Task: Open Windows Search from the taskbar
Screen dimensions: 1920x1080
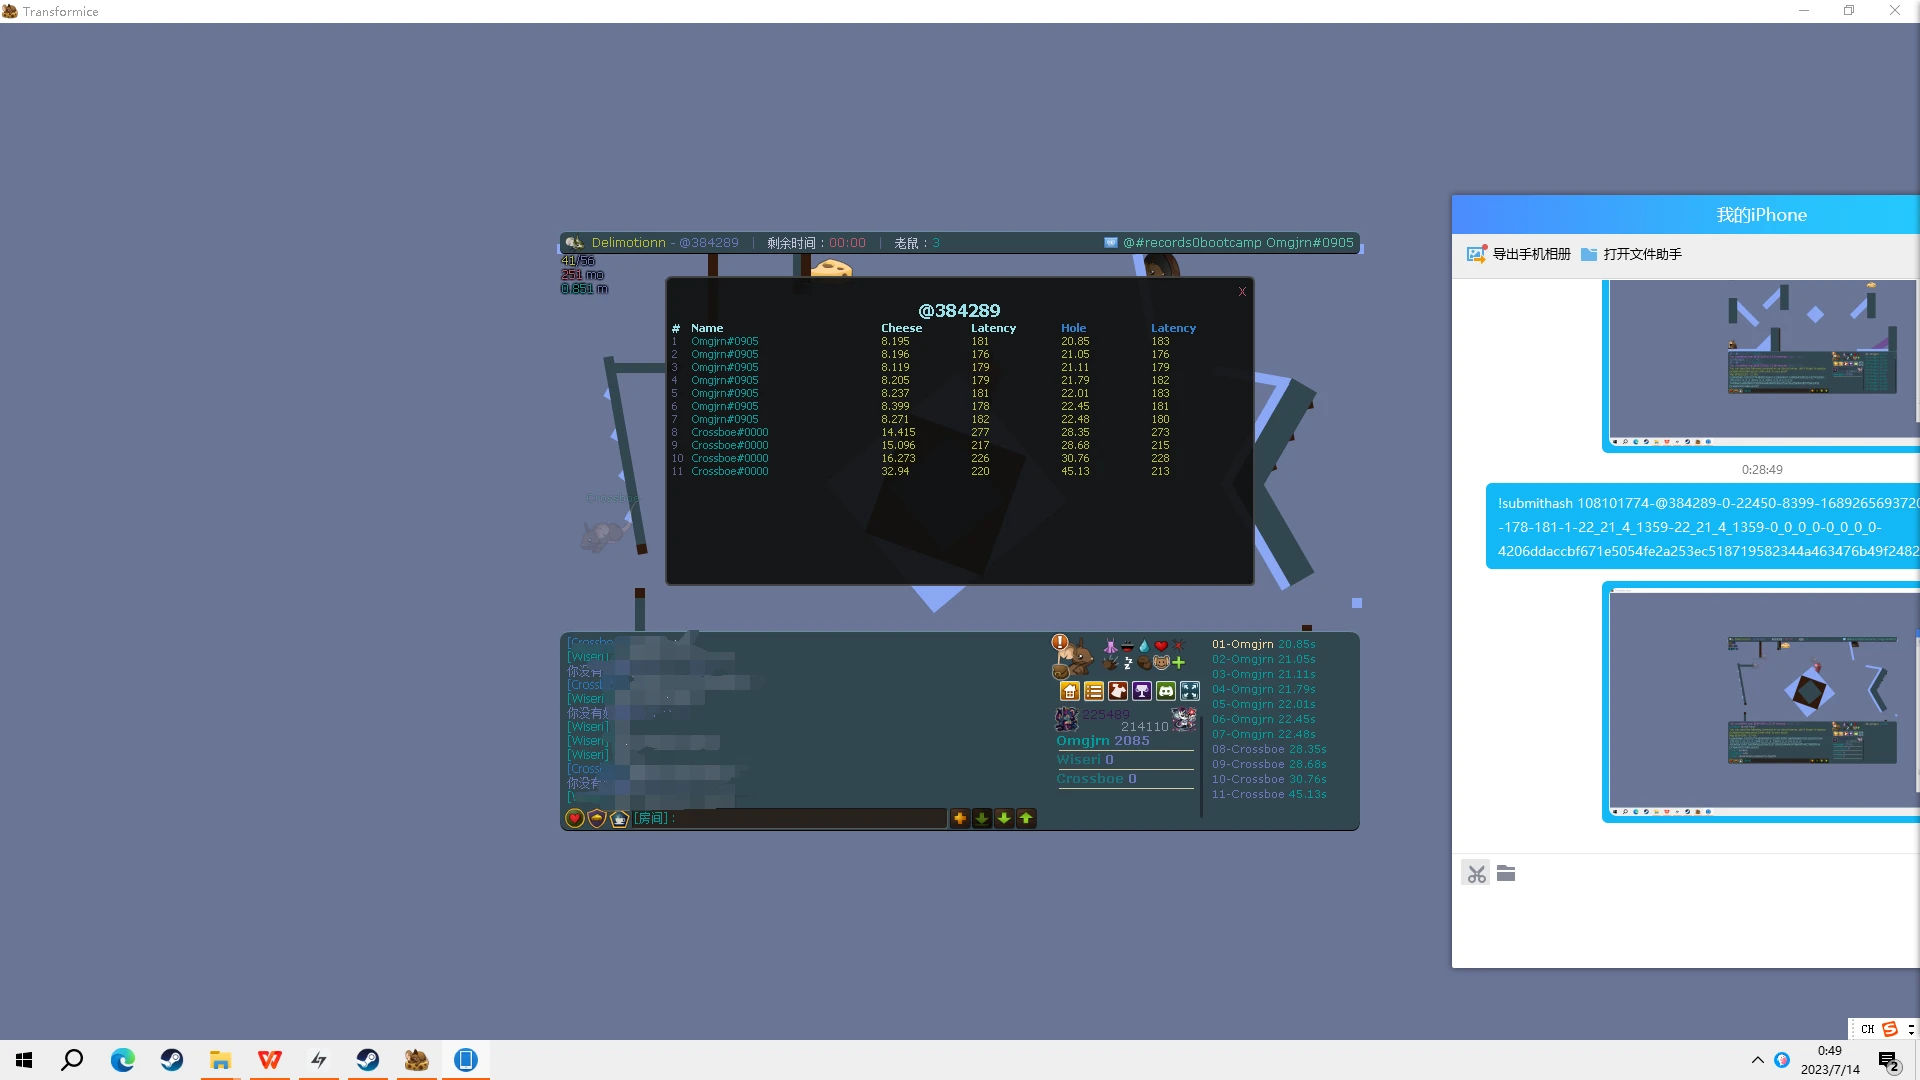Action: tap(72, 1060)
